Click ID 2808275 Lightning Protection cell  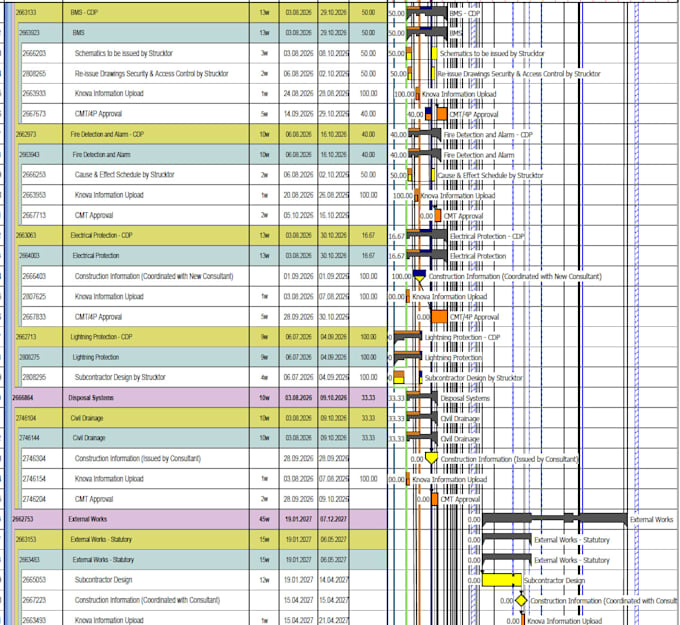[x=41, y=357]
